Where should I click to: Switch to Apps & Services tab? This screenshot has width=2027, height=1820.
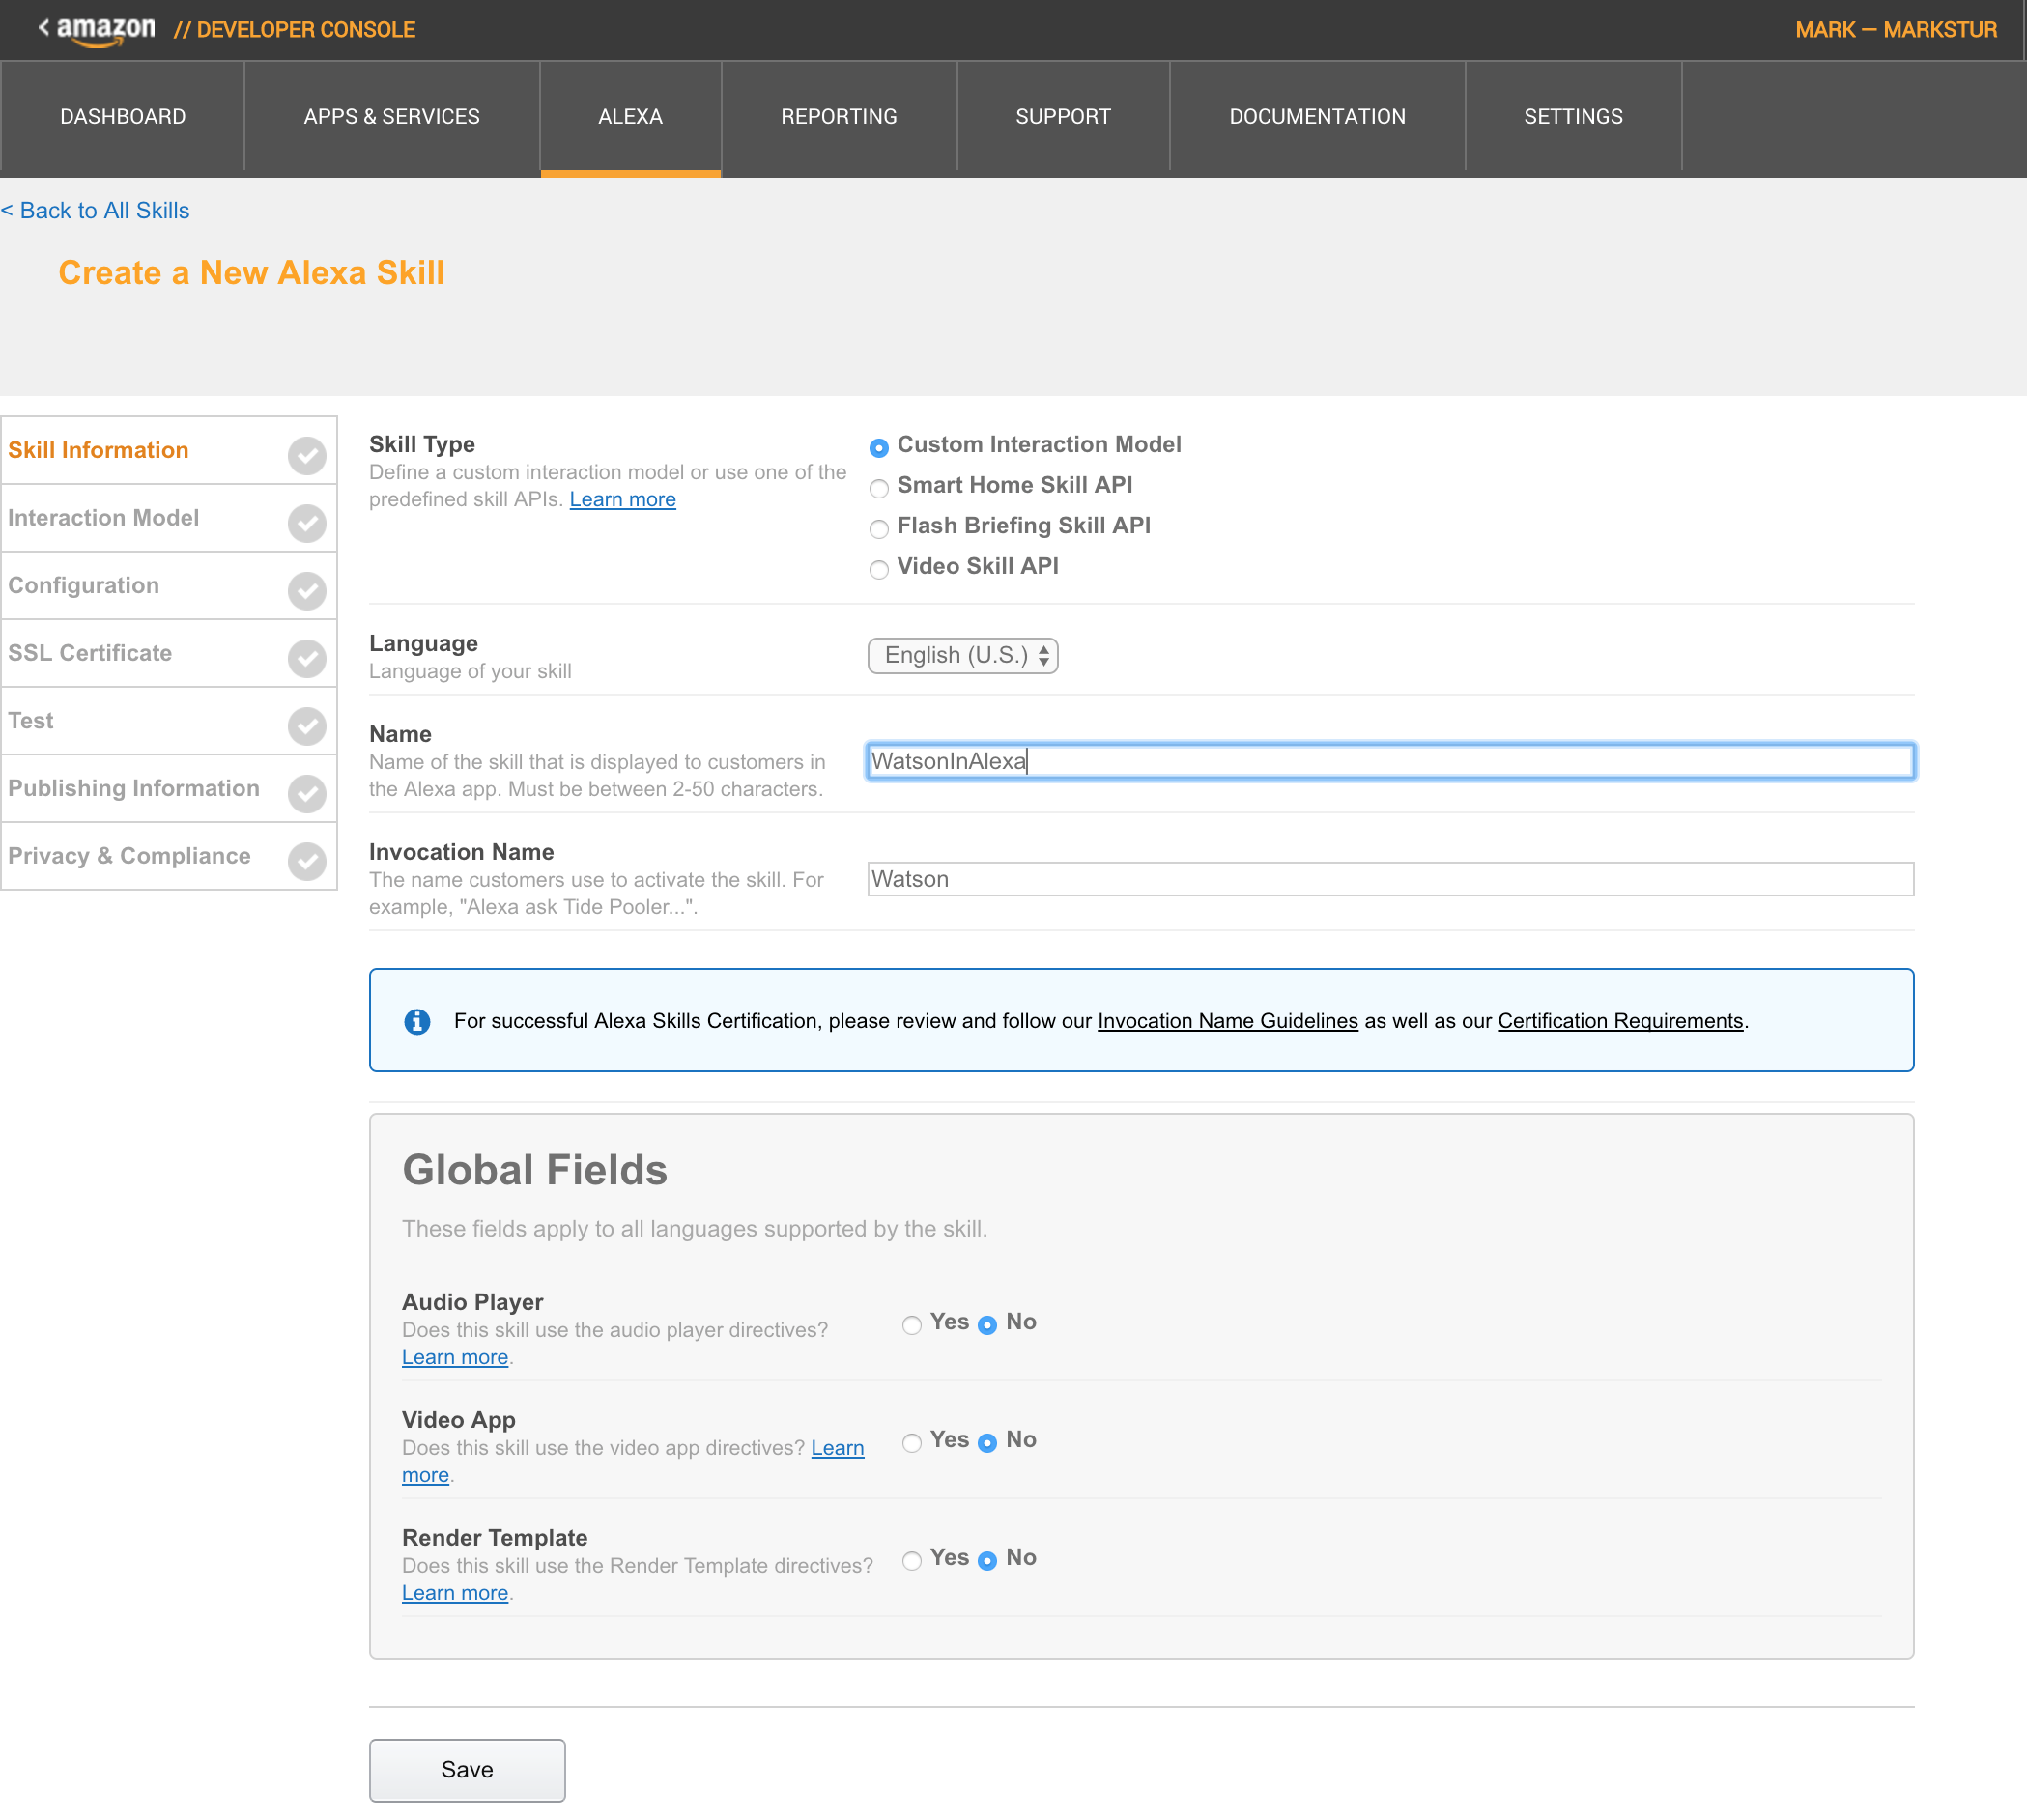(391, 117)
